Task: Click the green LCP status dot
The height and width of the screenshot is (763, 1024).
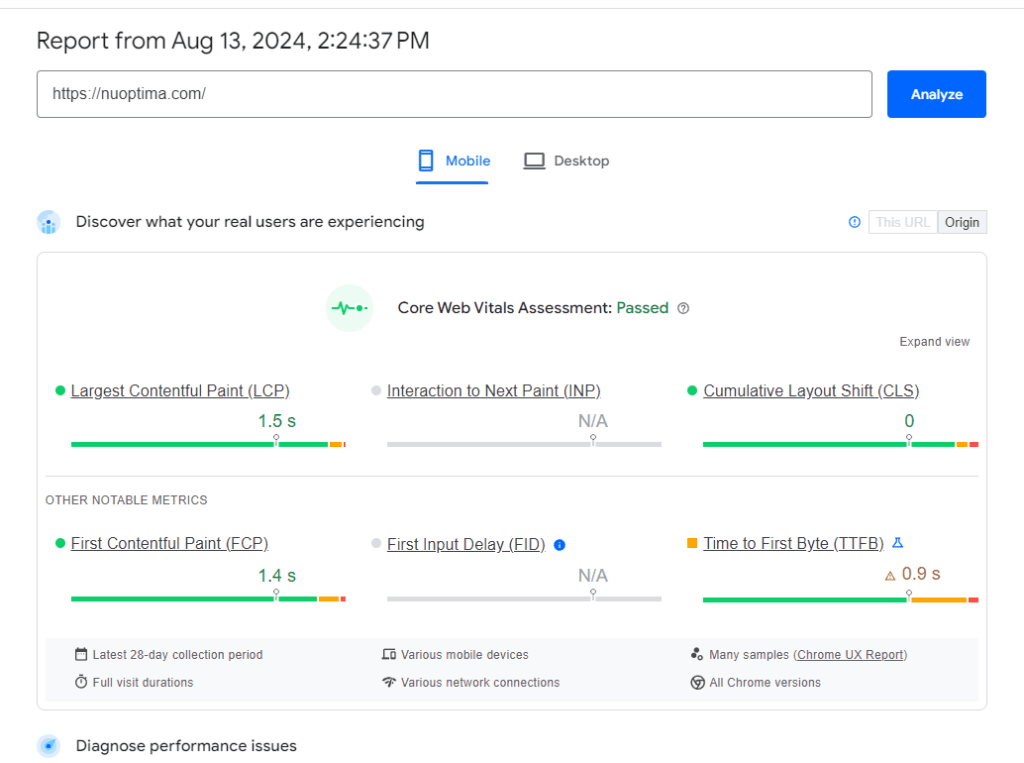Action: (x=60, y=391)
